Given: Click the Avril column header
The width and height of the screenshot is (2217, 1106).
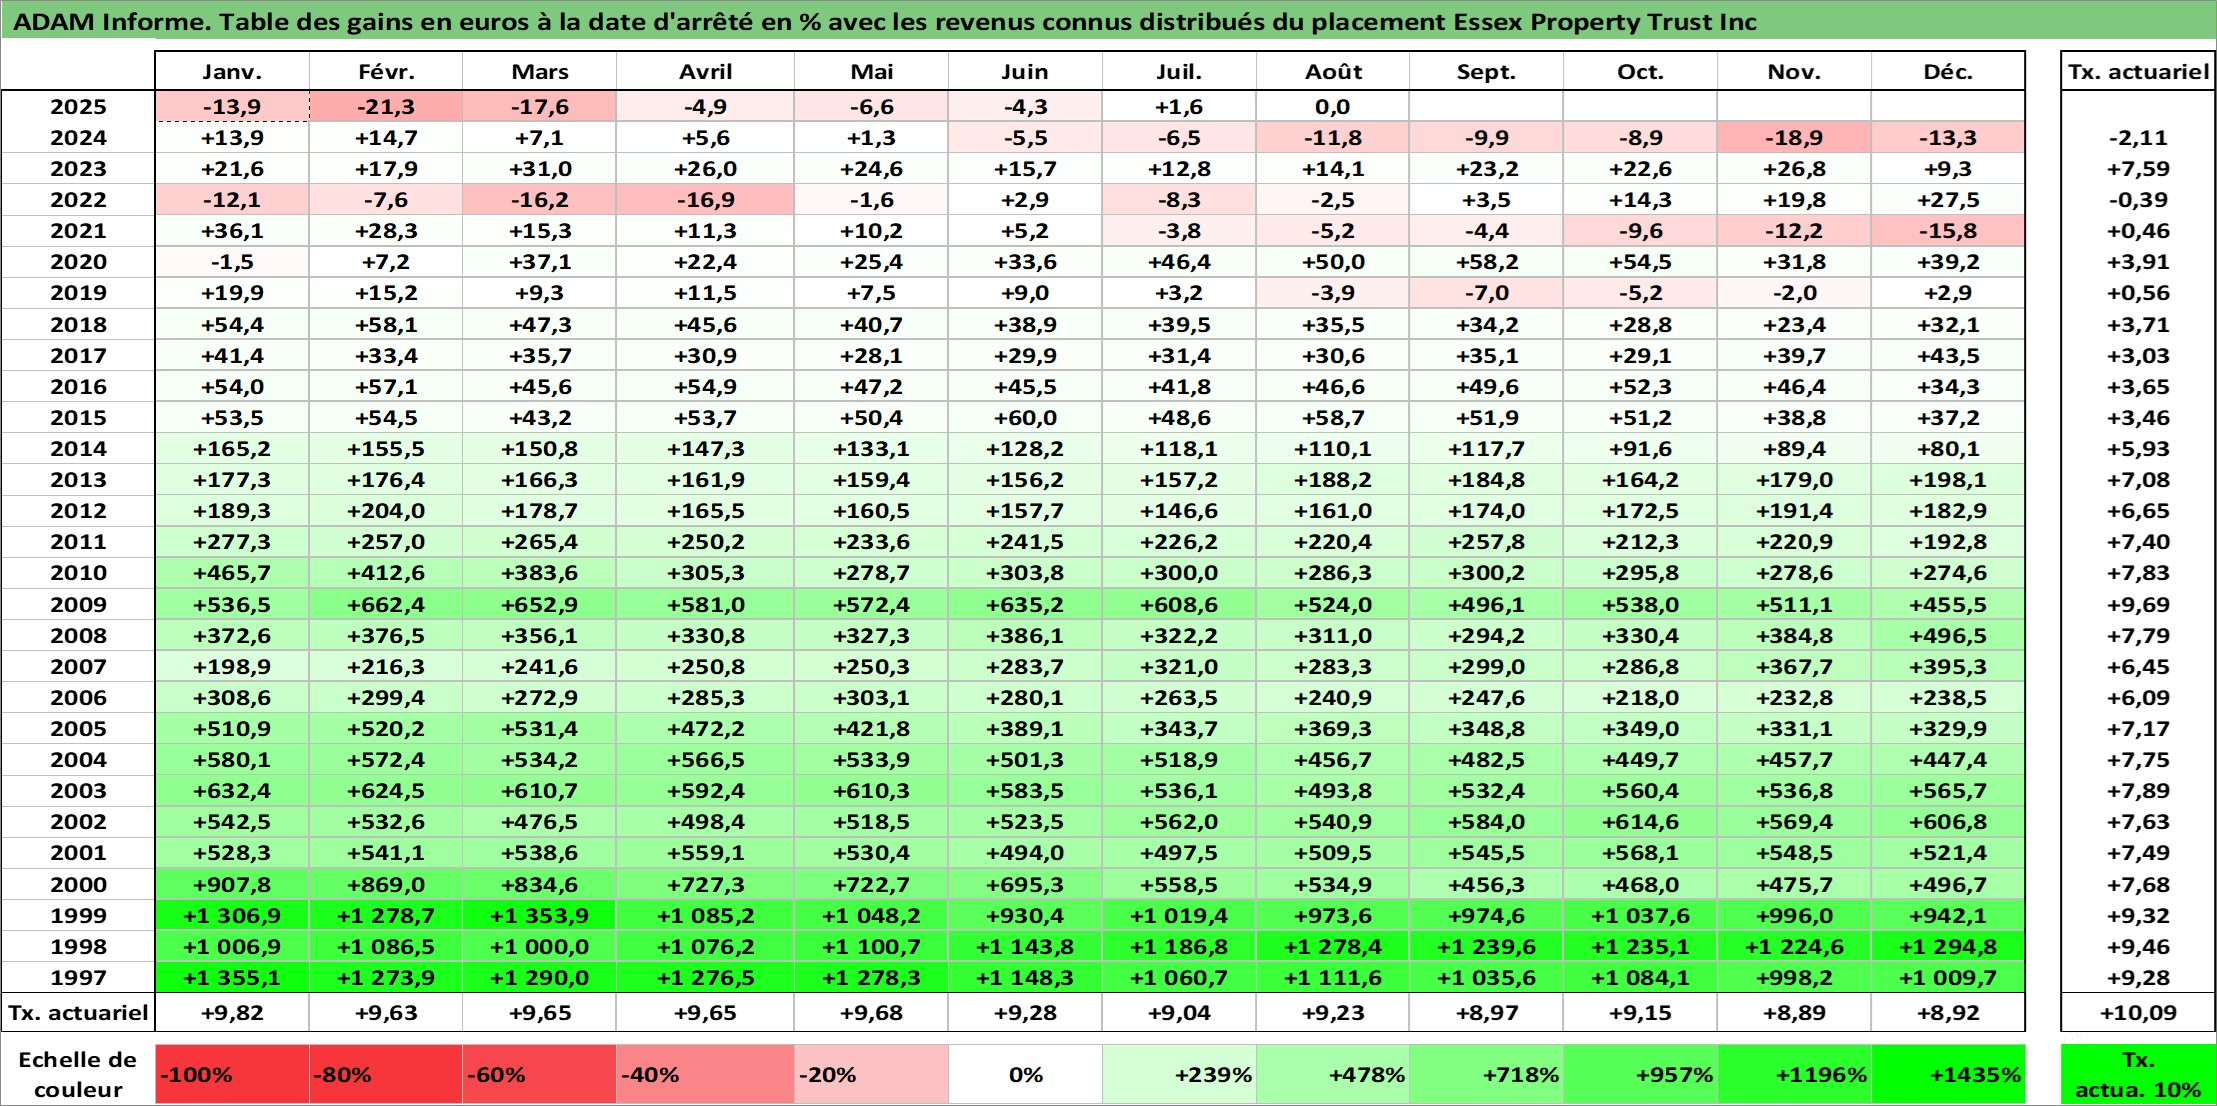Looking at the screenshot, I should point(705,71).
